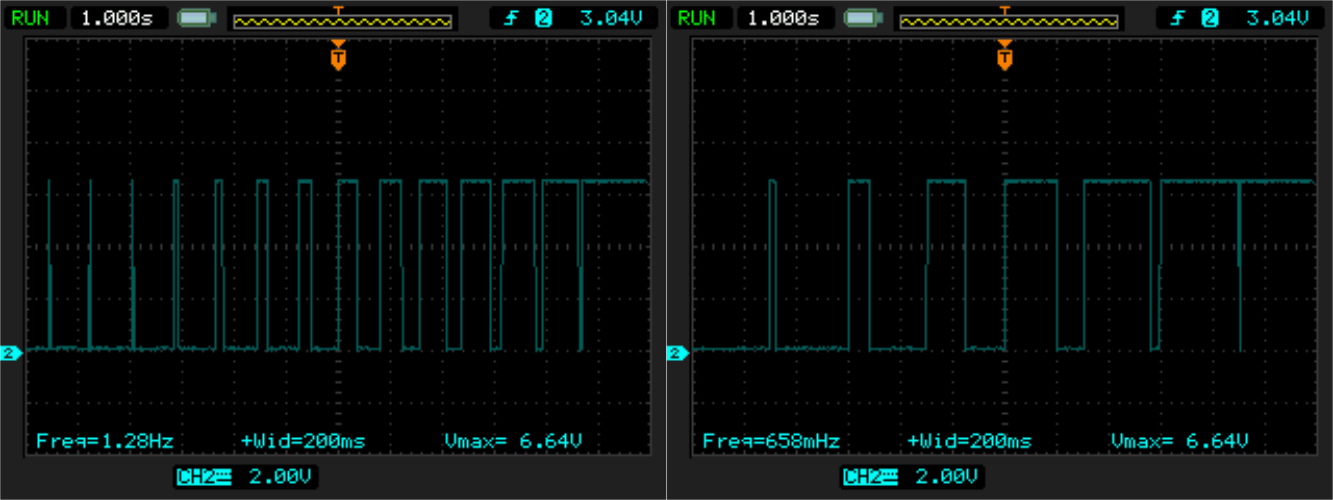The image size is (1333, 500).
Task: Select the right scope 1.000s timebase readout
Action: point(786,18)
